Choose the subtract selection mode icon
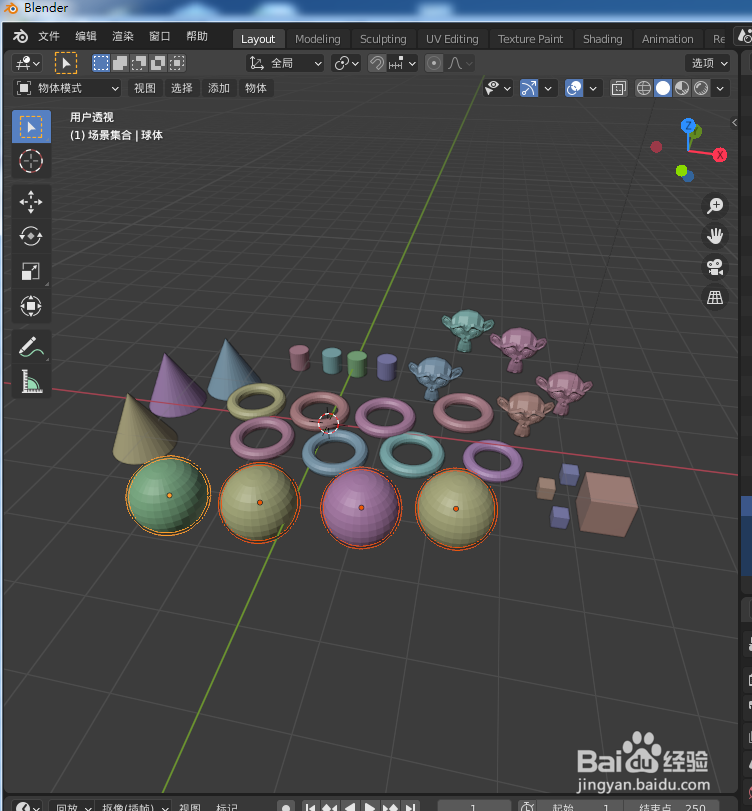Screen dimensions: 752x811 point(139,64)
